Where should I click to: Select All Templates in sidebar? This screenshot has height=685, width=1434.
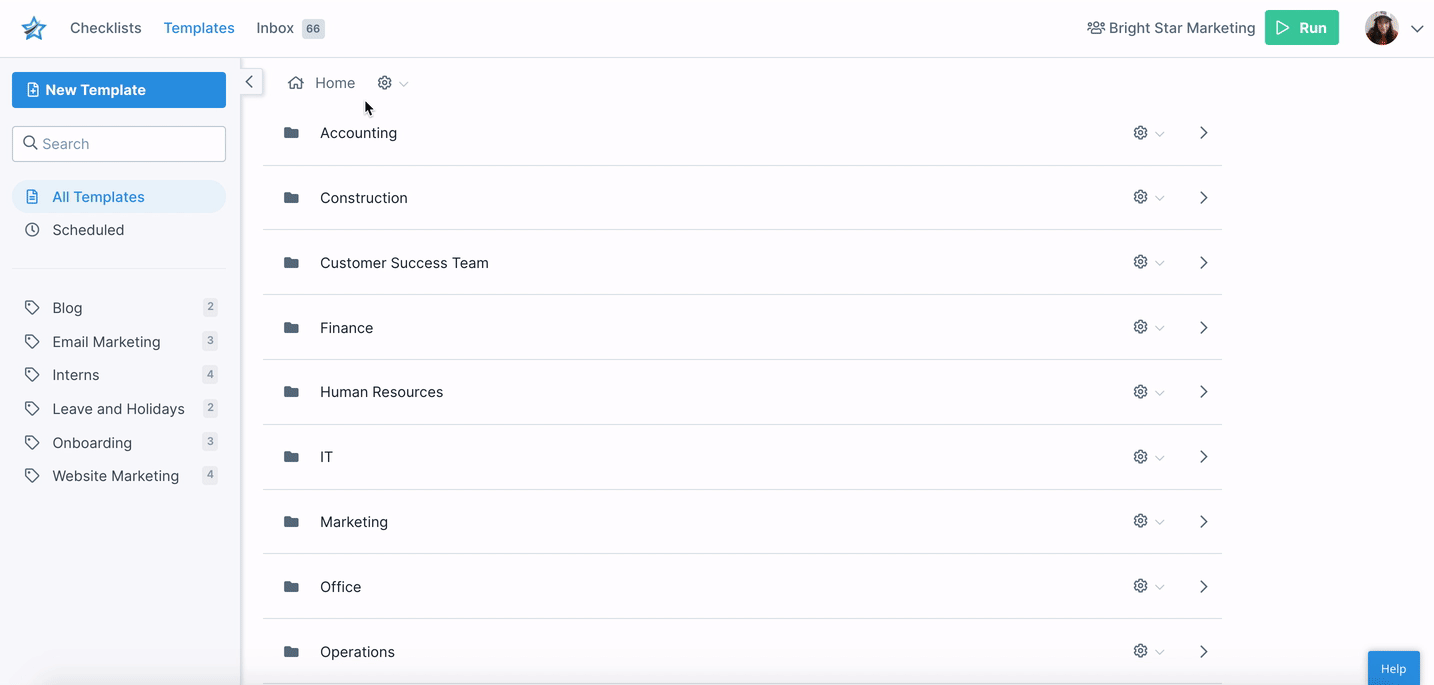pyautogui.click(x=119, y=197)
